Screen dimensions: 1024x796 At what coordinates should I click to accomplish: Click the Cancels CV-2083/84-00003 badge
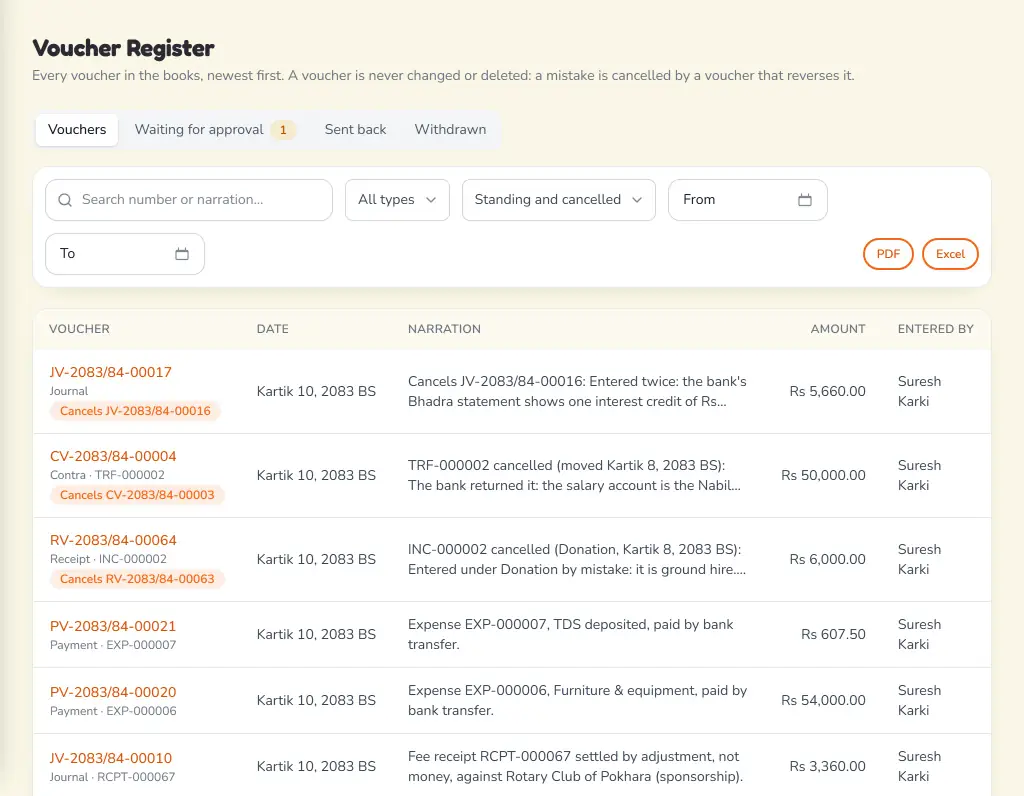[x=137, y=495]
